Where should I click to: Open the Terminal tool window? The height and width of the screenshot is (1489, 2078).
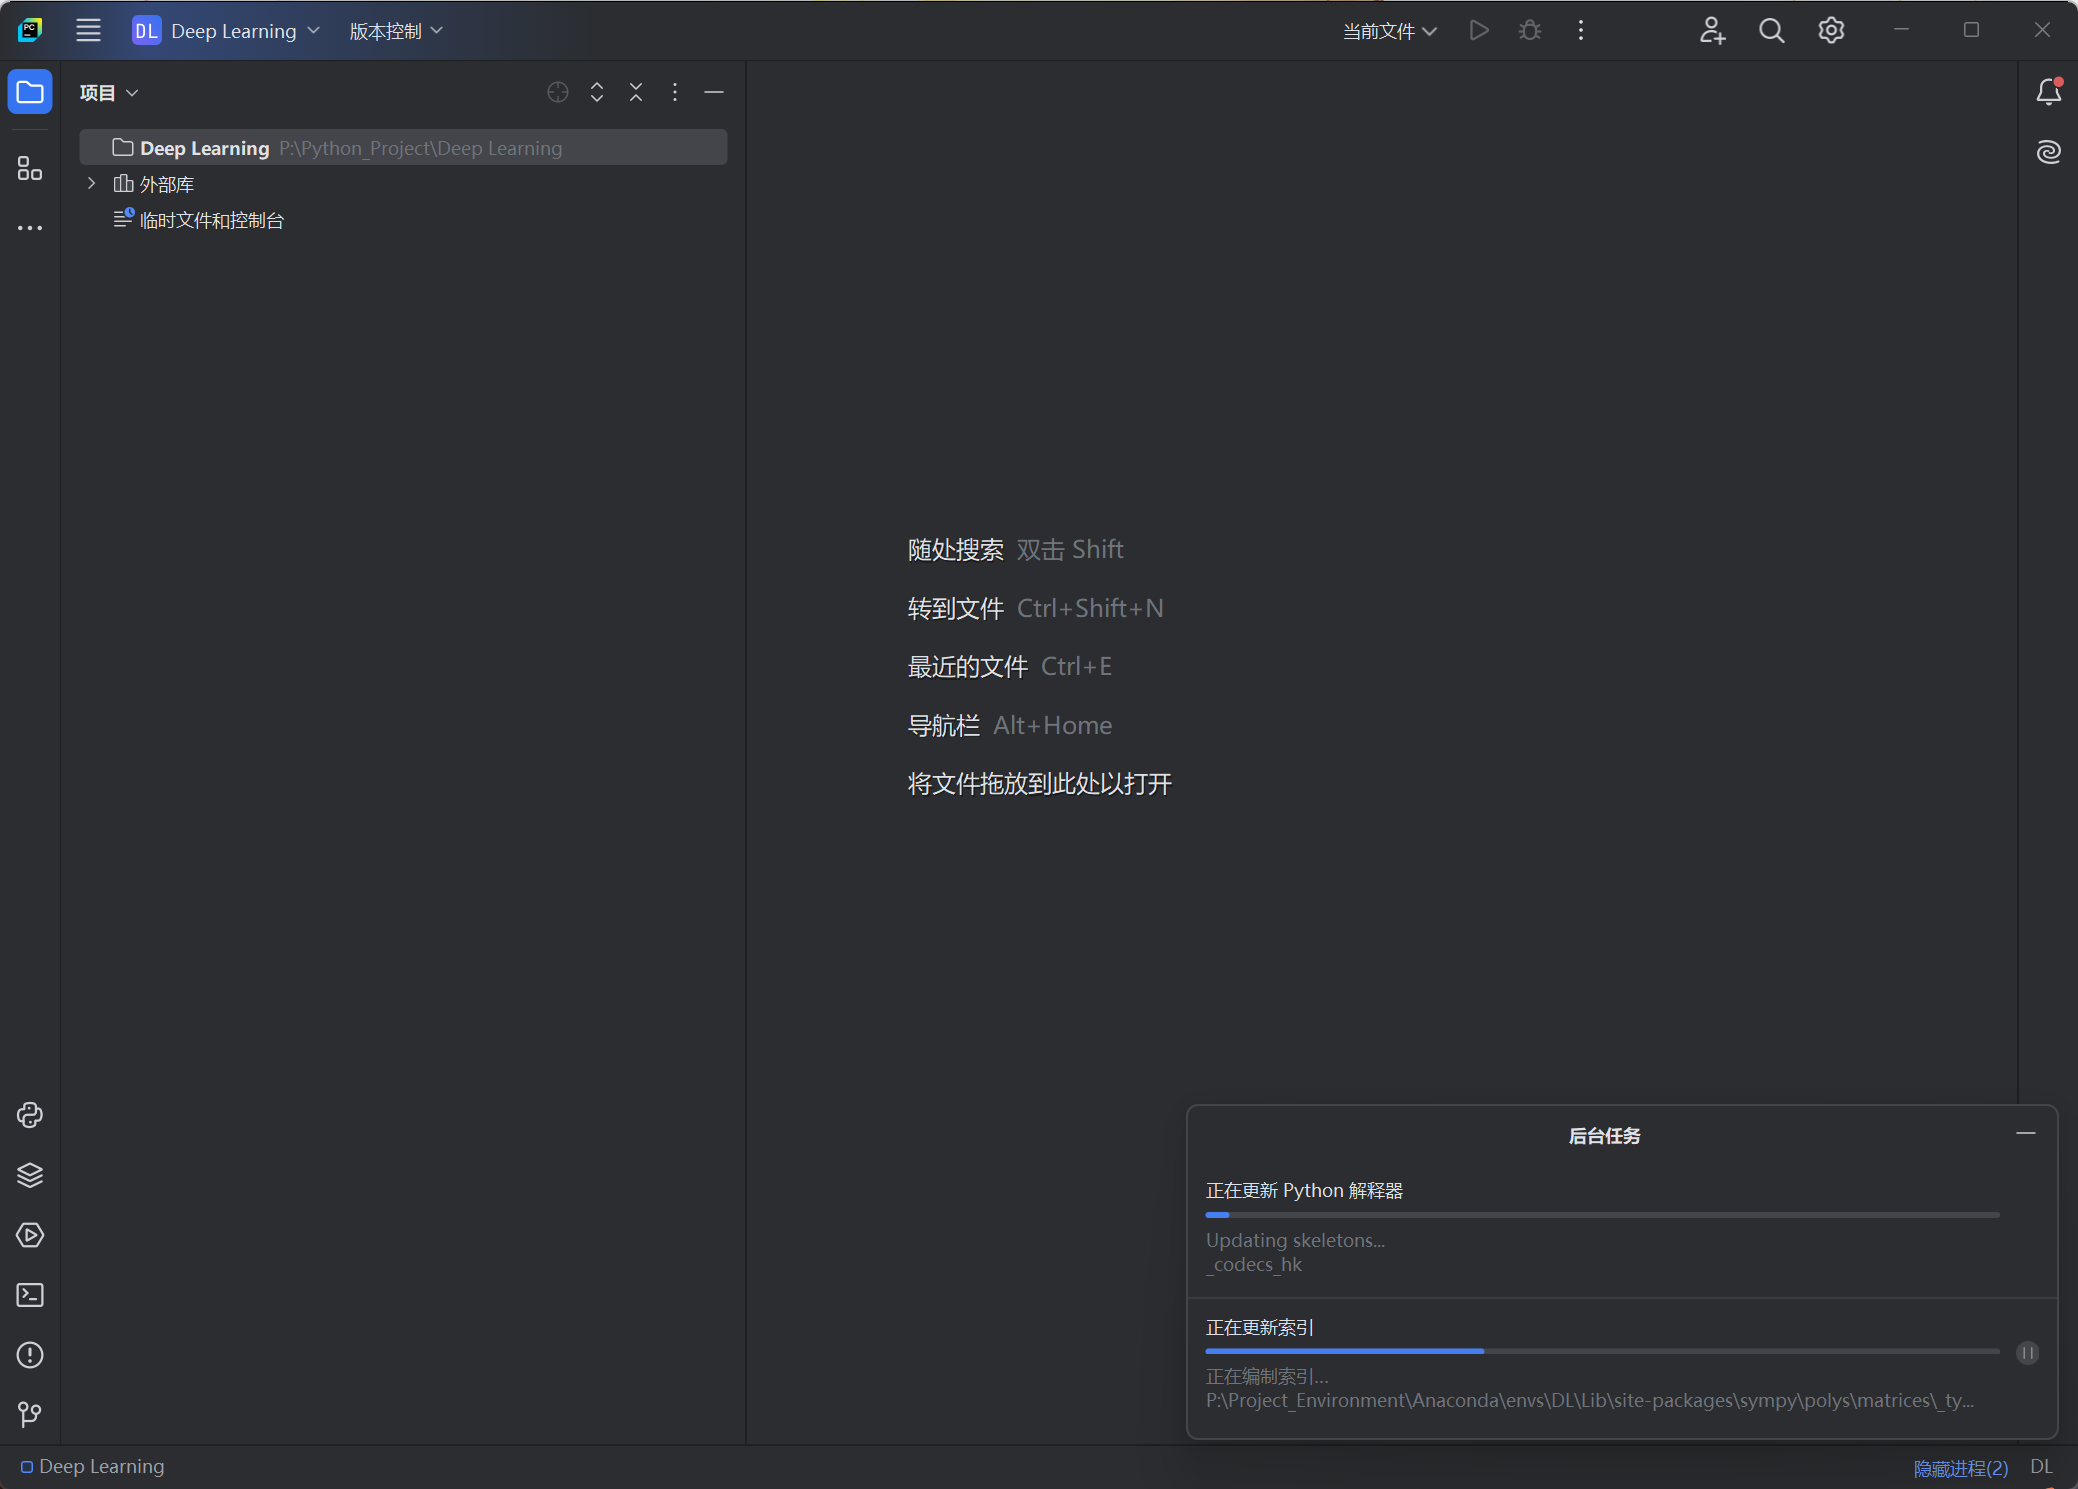(x=30, y=1295)
